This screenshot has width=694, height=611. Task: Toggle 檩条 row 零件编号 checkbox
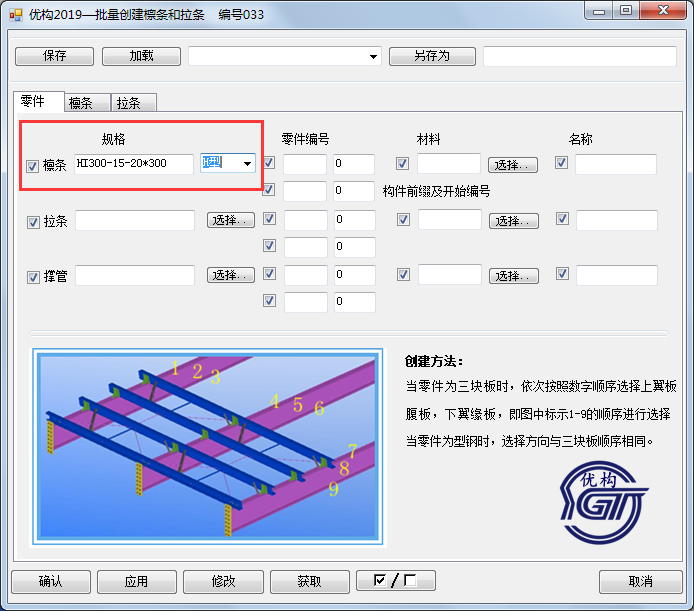(x=269, y=163)
